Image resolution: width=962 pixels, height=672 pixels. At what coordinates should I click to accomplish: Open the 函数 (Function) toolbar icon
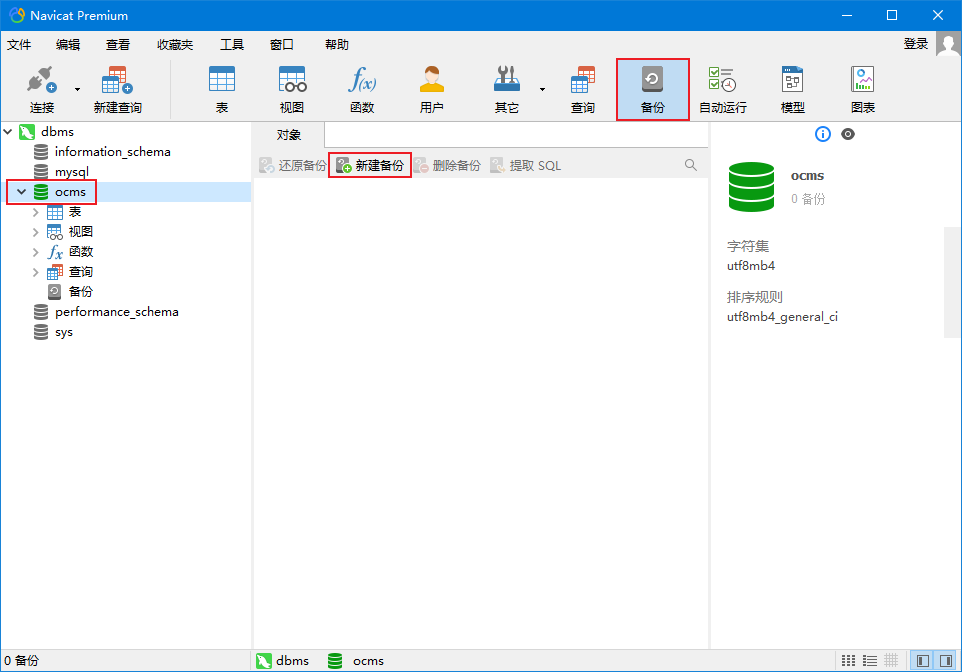tap(361, 89)
